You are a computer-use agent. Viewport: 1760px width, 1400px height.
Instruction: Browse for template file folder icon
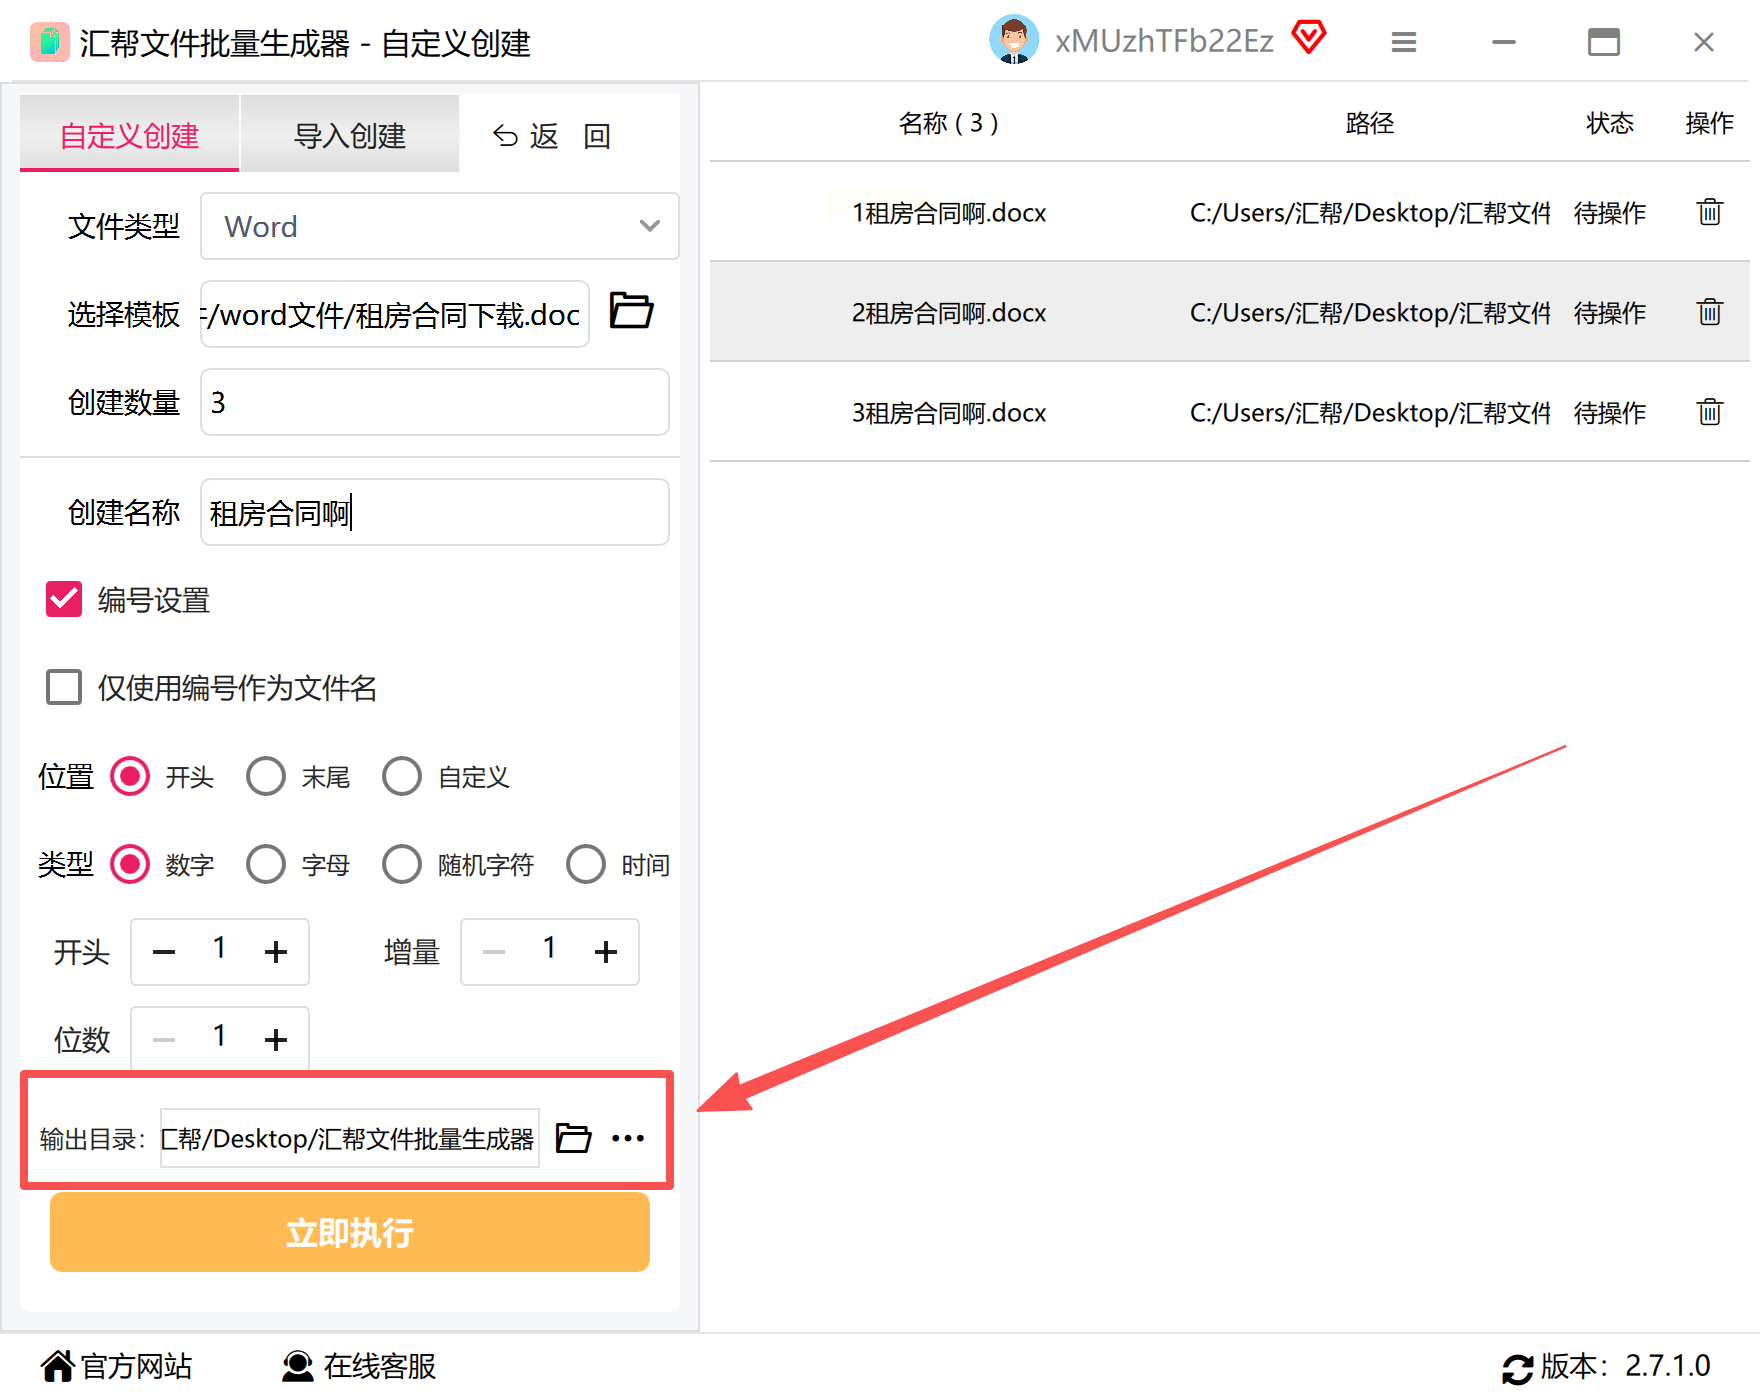(631, 311)
